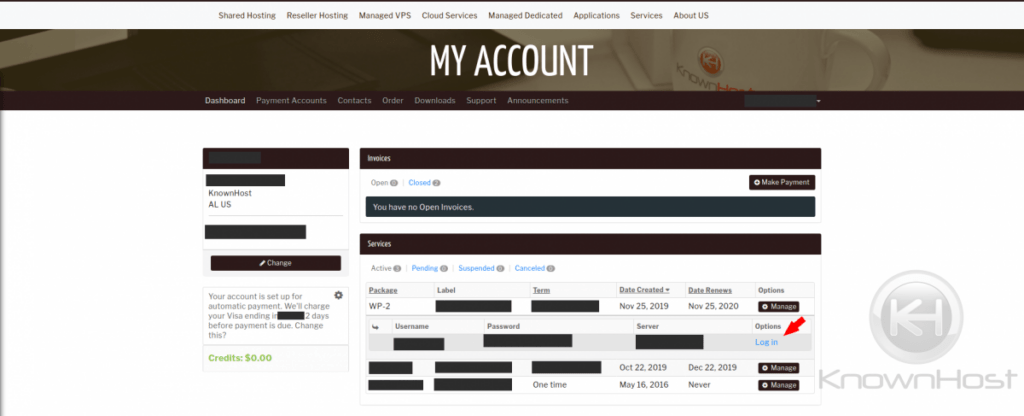This screenshot has width=1024, height=416.
Task: Open the About US menu
Action: click(691, 15)
